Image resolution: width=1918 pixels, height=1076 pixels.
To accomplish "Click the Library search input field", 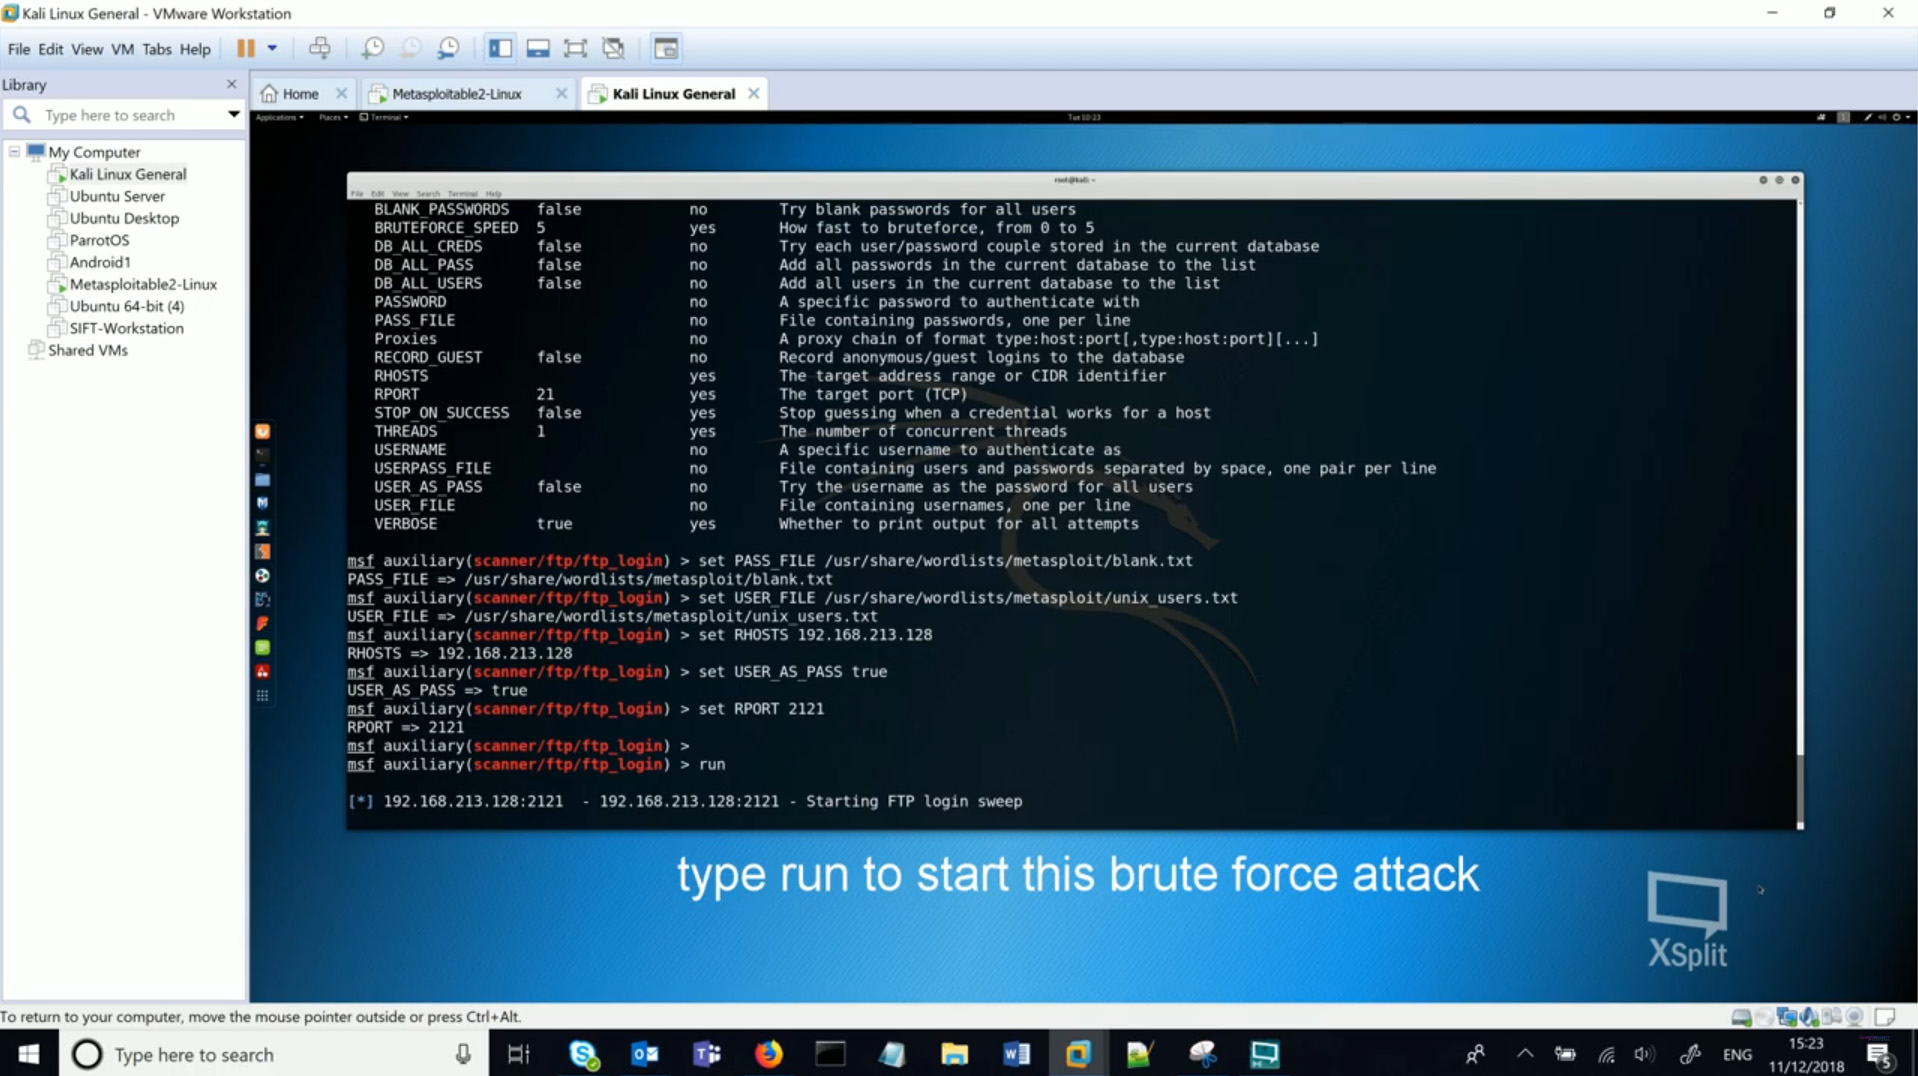I will click(120, 115).
